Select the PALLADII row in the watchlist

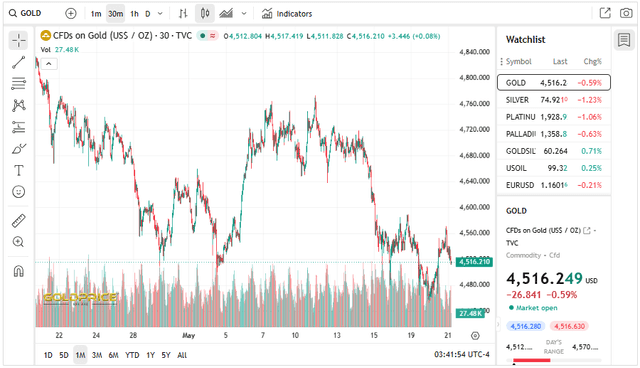click(x=554, y=134)
